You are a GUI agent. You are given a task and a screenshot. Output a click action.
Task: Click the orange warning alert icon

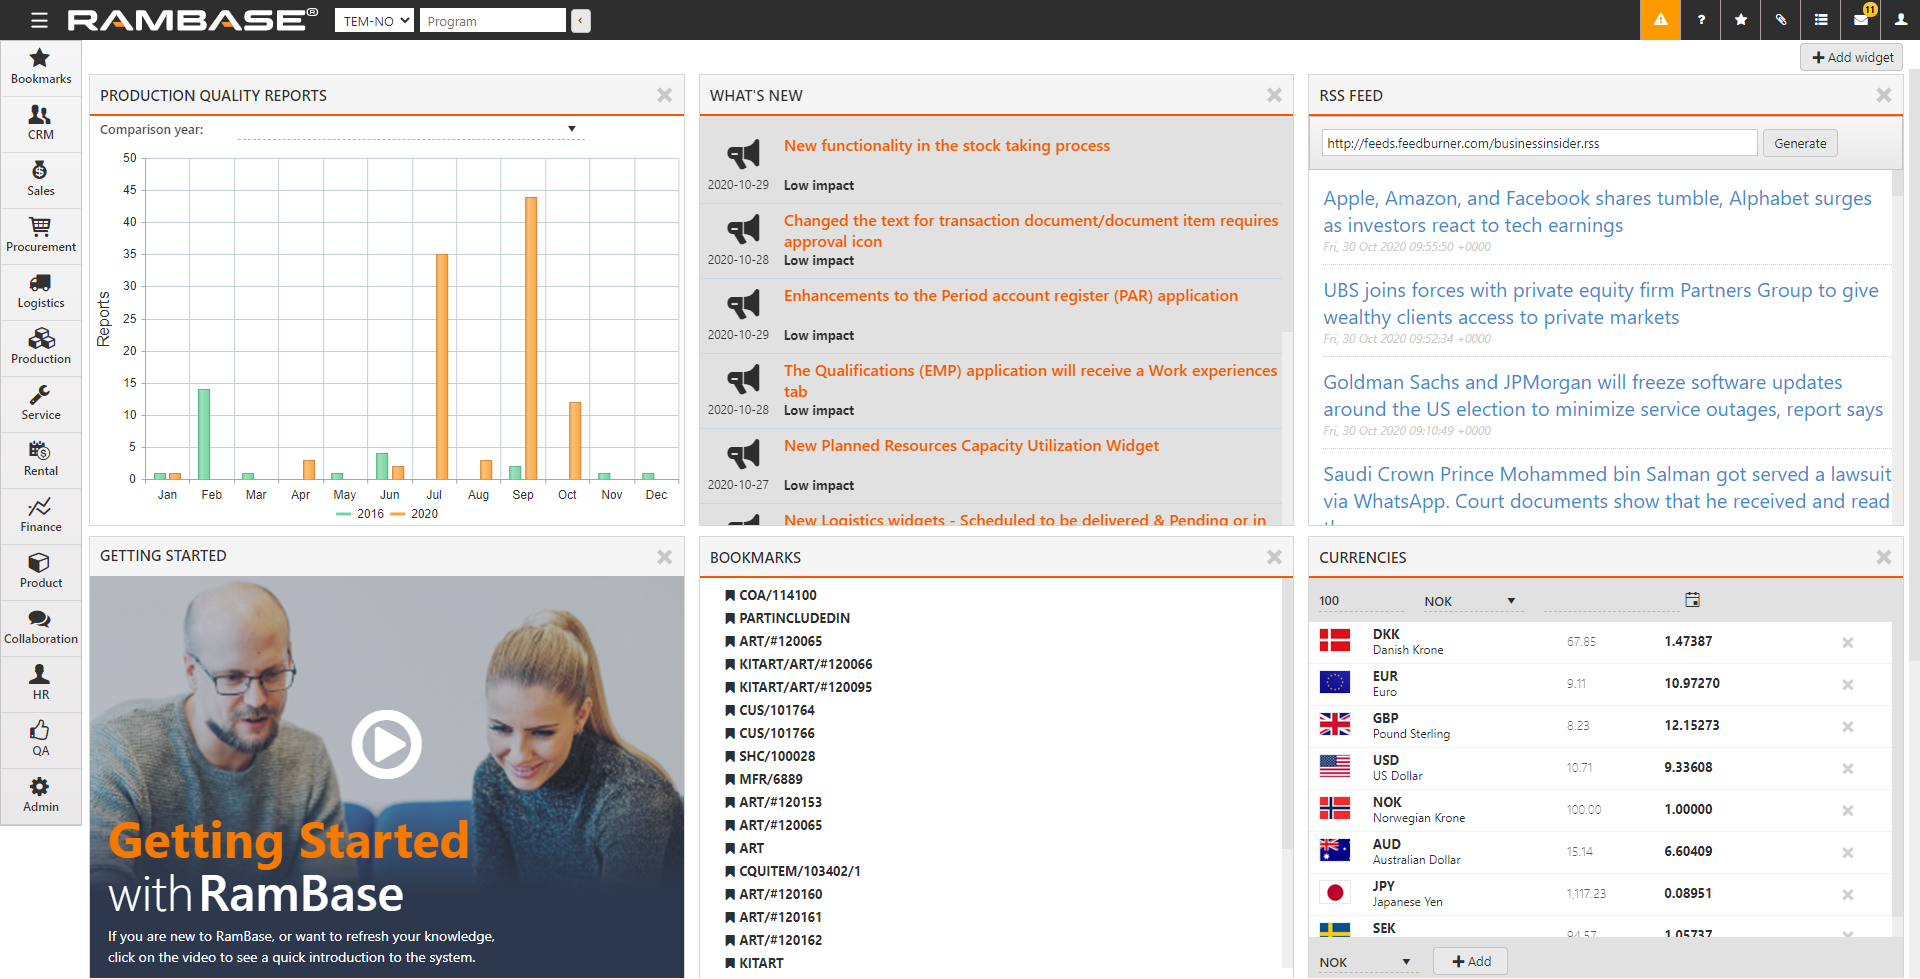coord(1660,20)
